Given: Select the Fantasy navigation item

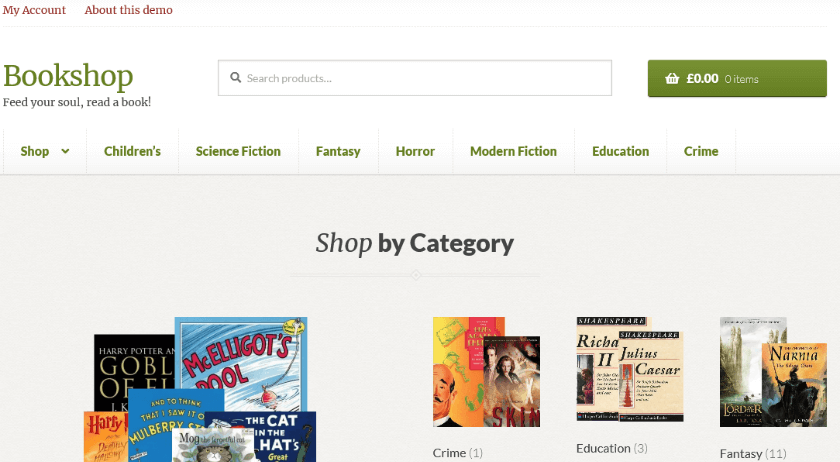Looking at the screenshot, I should 338,151.
